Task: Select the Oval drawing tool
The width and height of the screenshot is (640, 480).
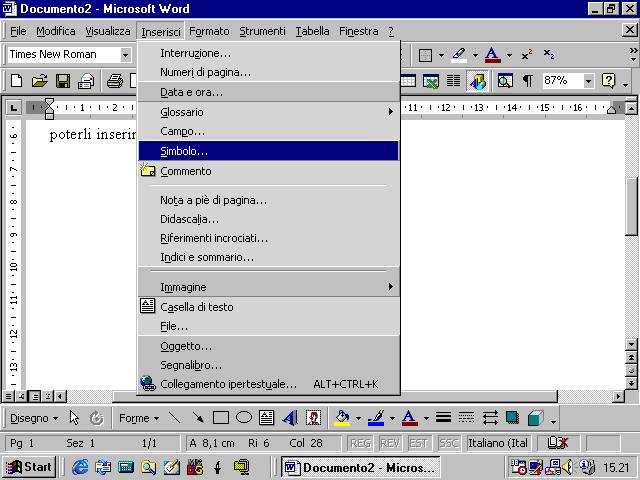Action: pyautogui.click(x=244, y=418)
